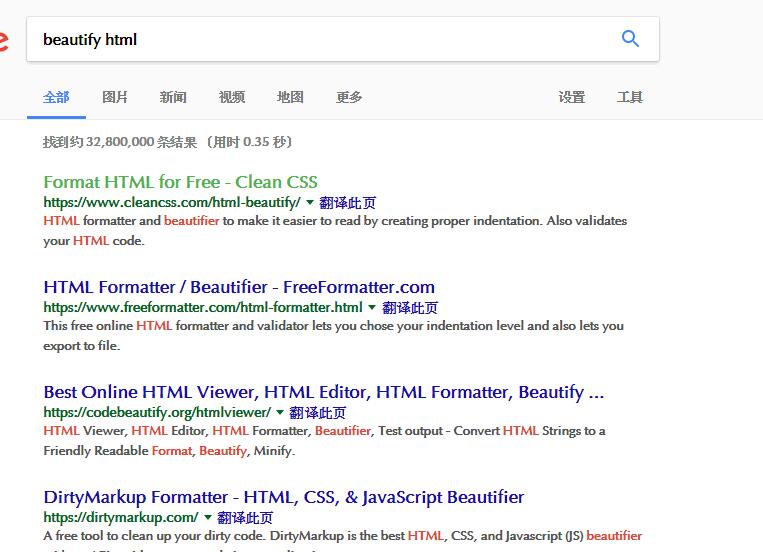Select the 全部 results tab
Viewport: 763px width, 552px height.
click(56, 97)
